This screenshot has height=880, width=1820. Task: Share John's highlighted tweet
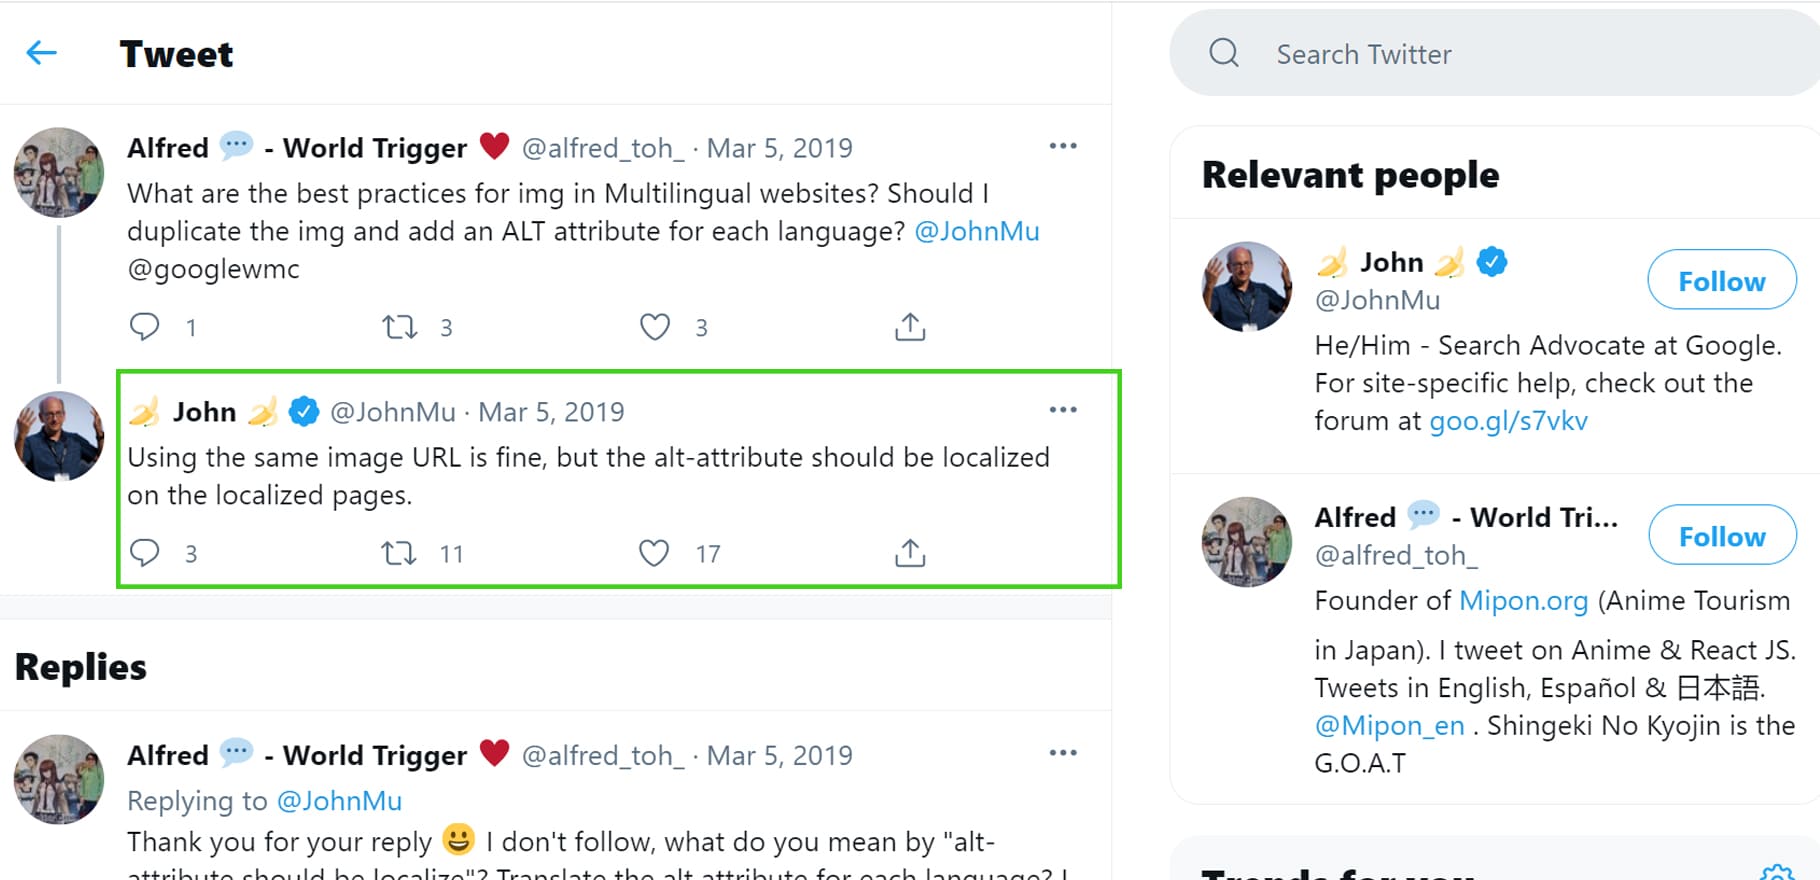910,553
